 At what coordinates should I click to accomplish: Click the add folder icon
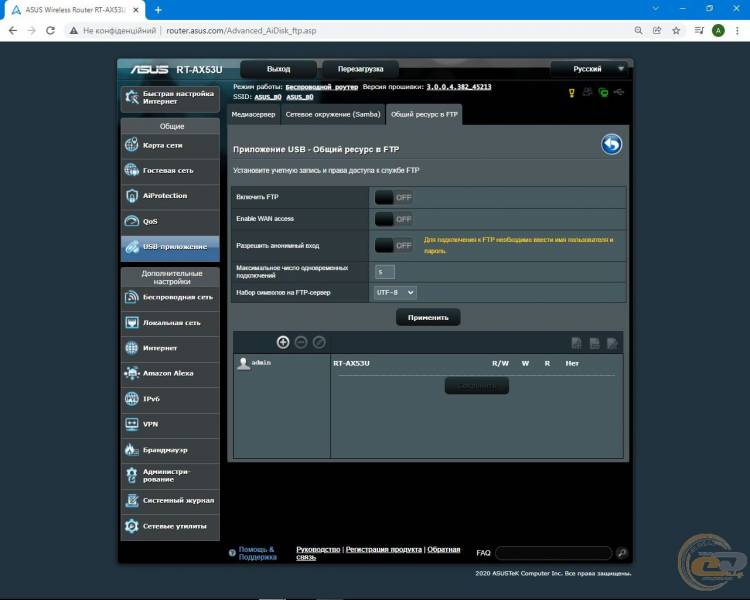click(x=577, y=343)
